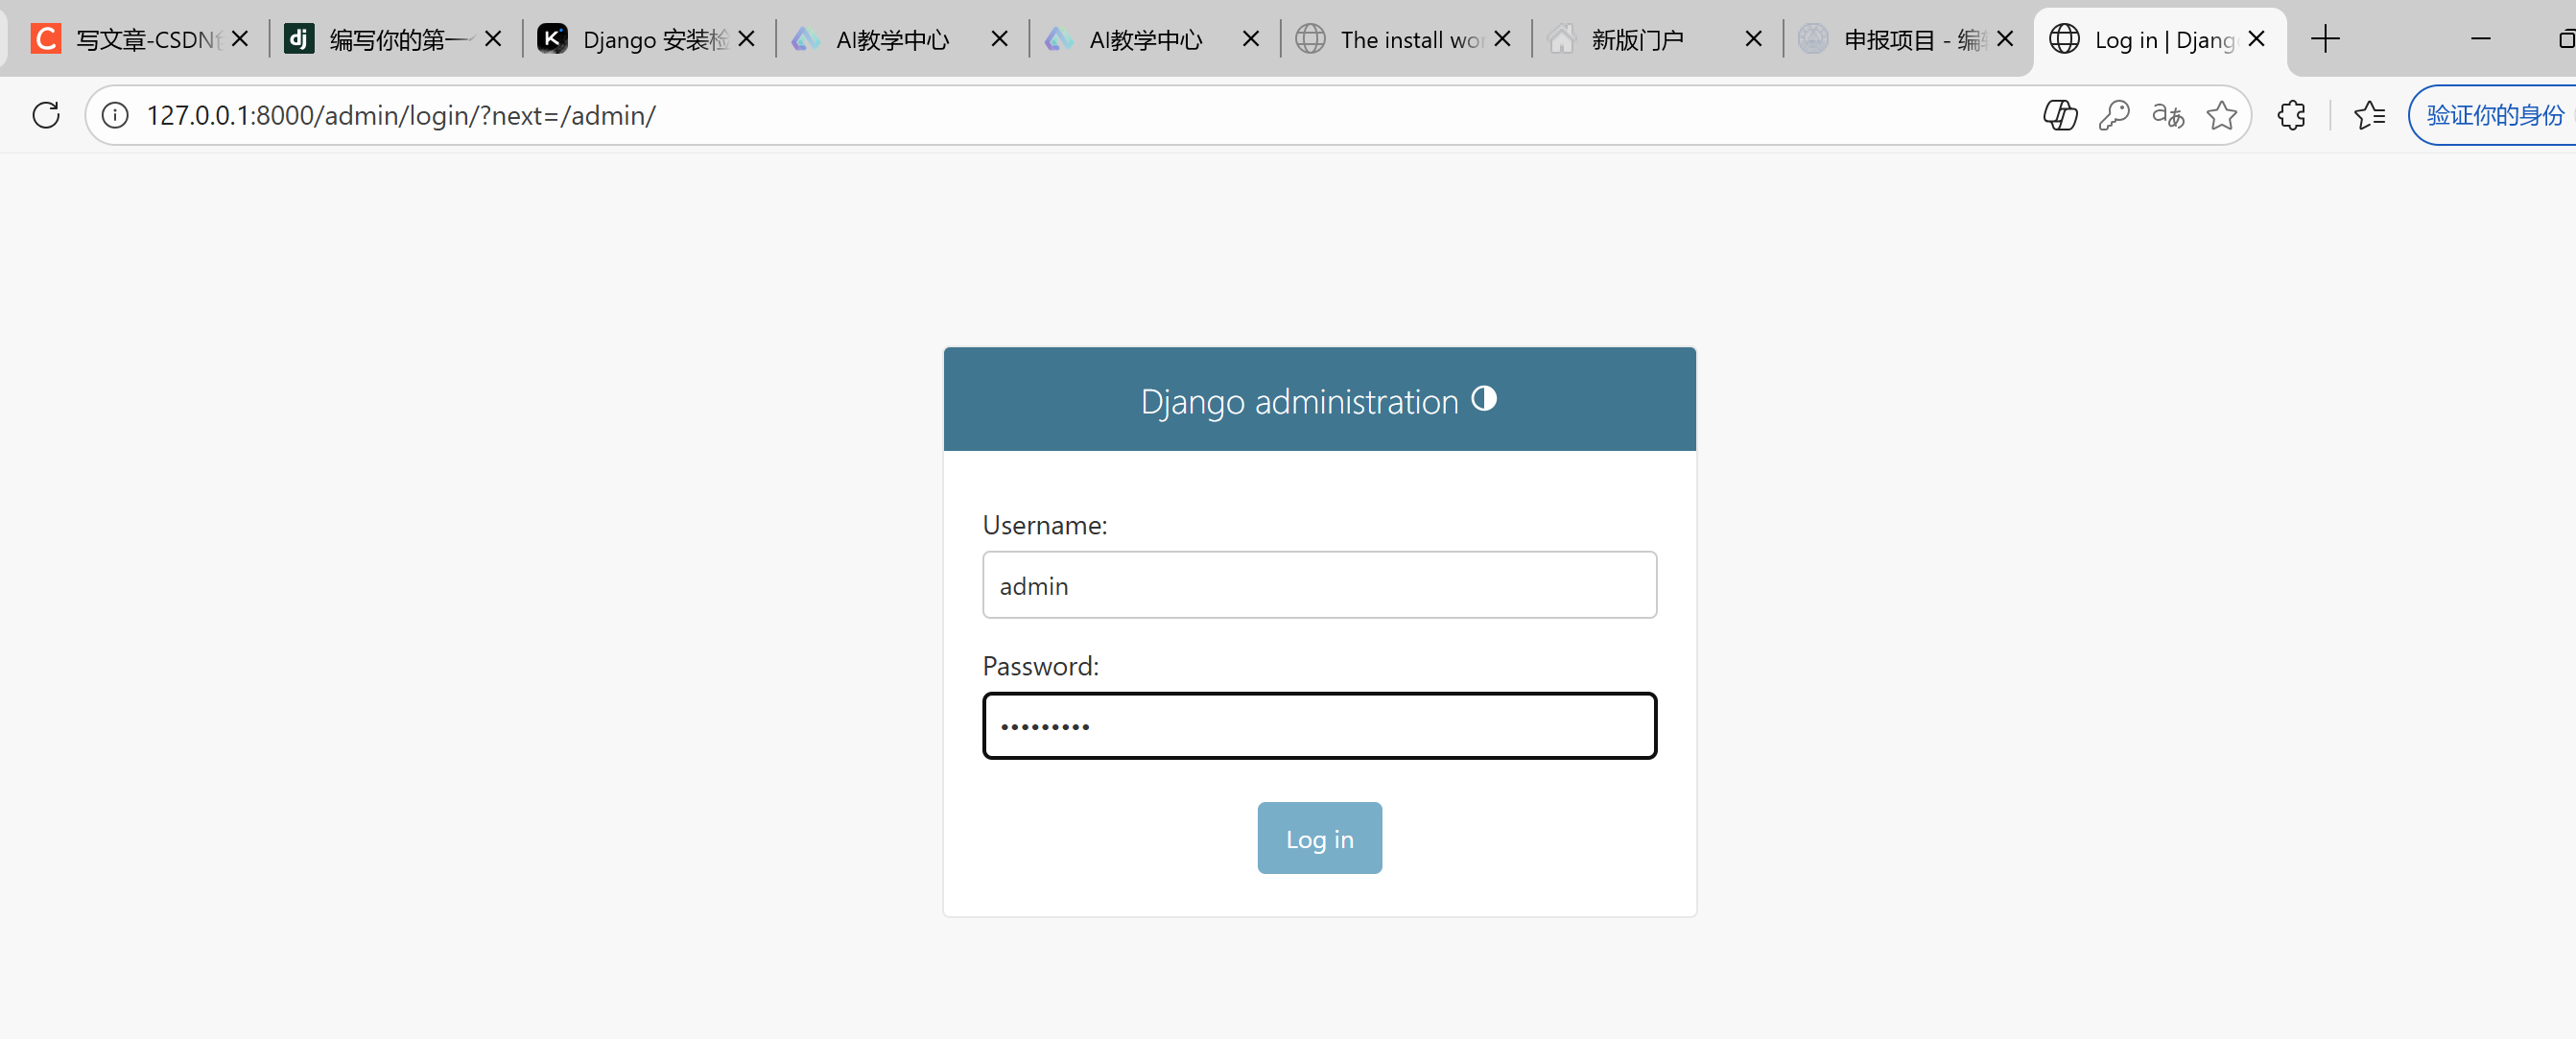
Task: View site information icon in address bar
Action: click(116, 116)
